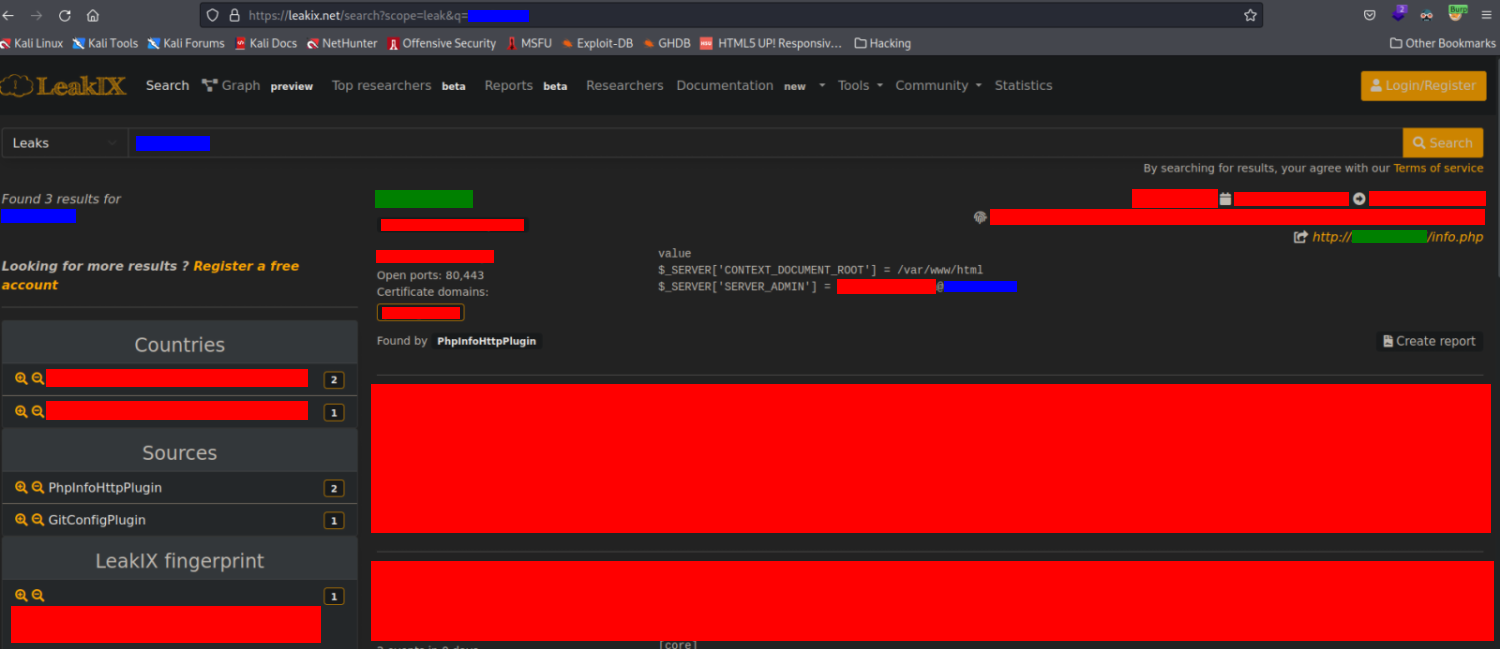Expand the Tools menu
This screenshot has height=649, width=1500.
pyautogui.click(x=860, y=86)
